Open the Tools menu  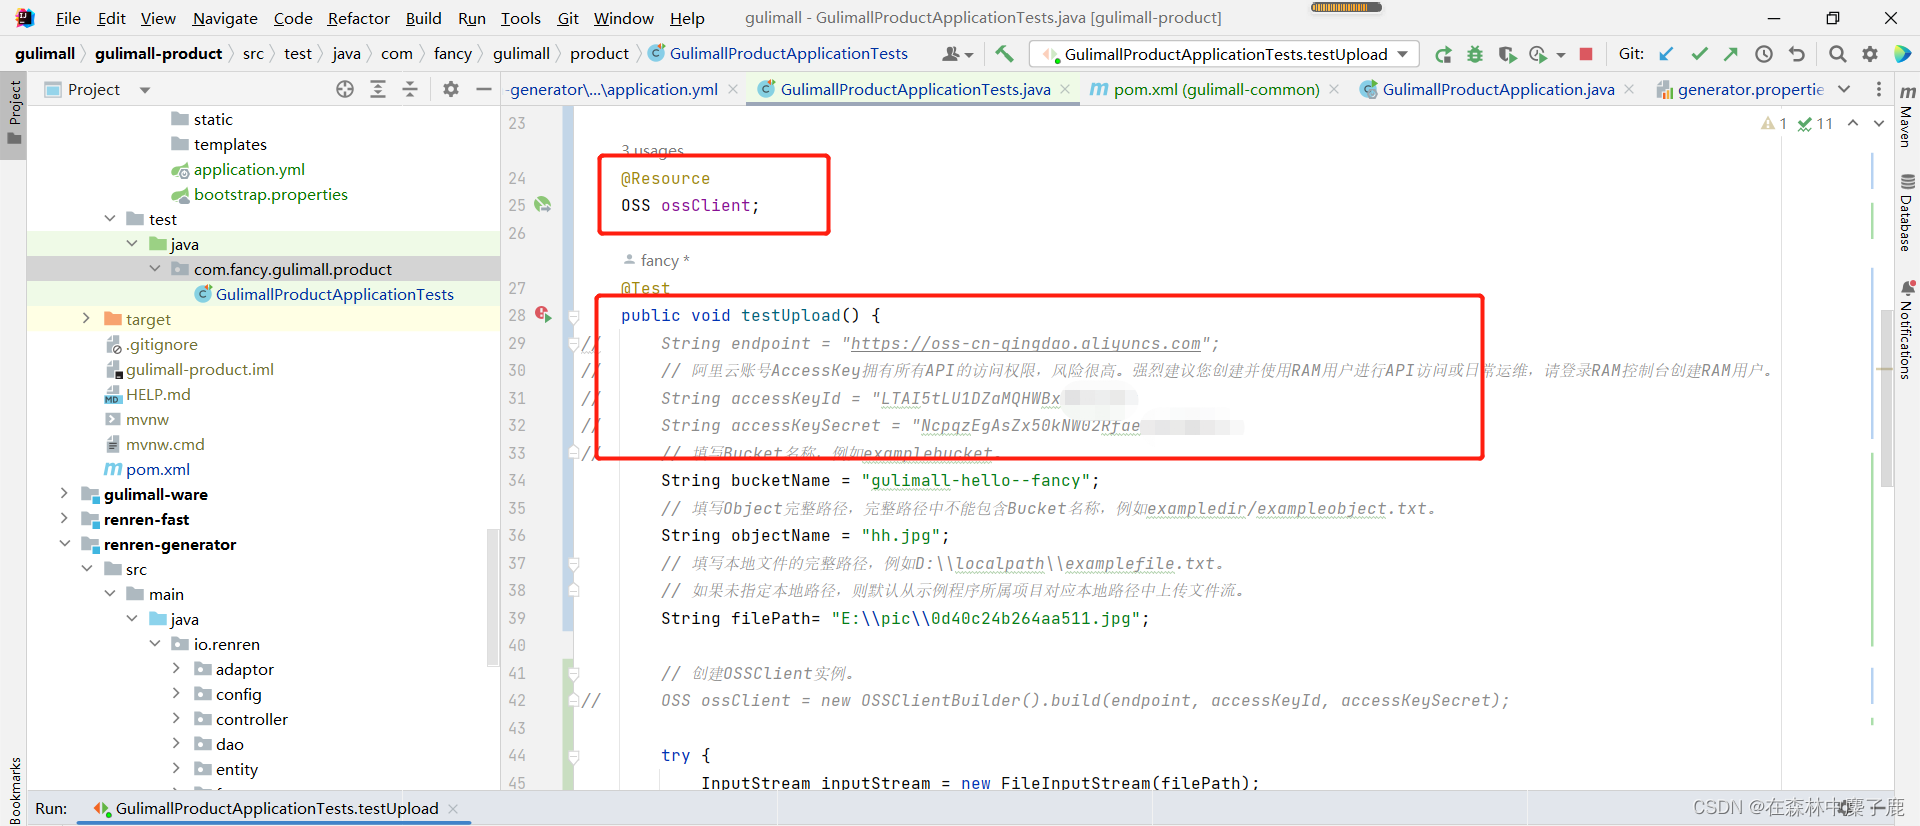pos(520,18)
